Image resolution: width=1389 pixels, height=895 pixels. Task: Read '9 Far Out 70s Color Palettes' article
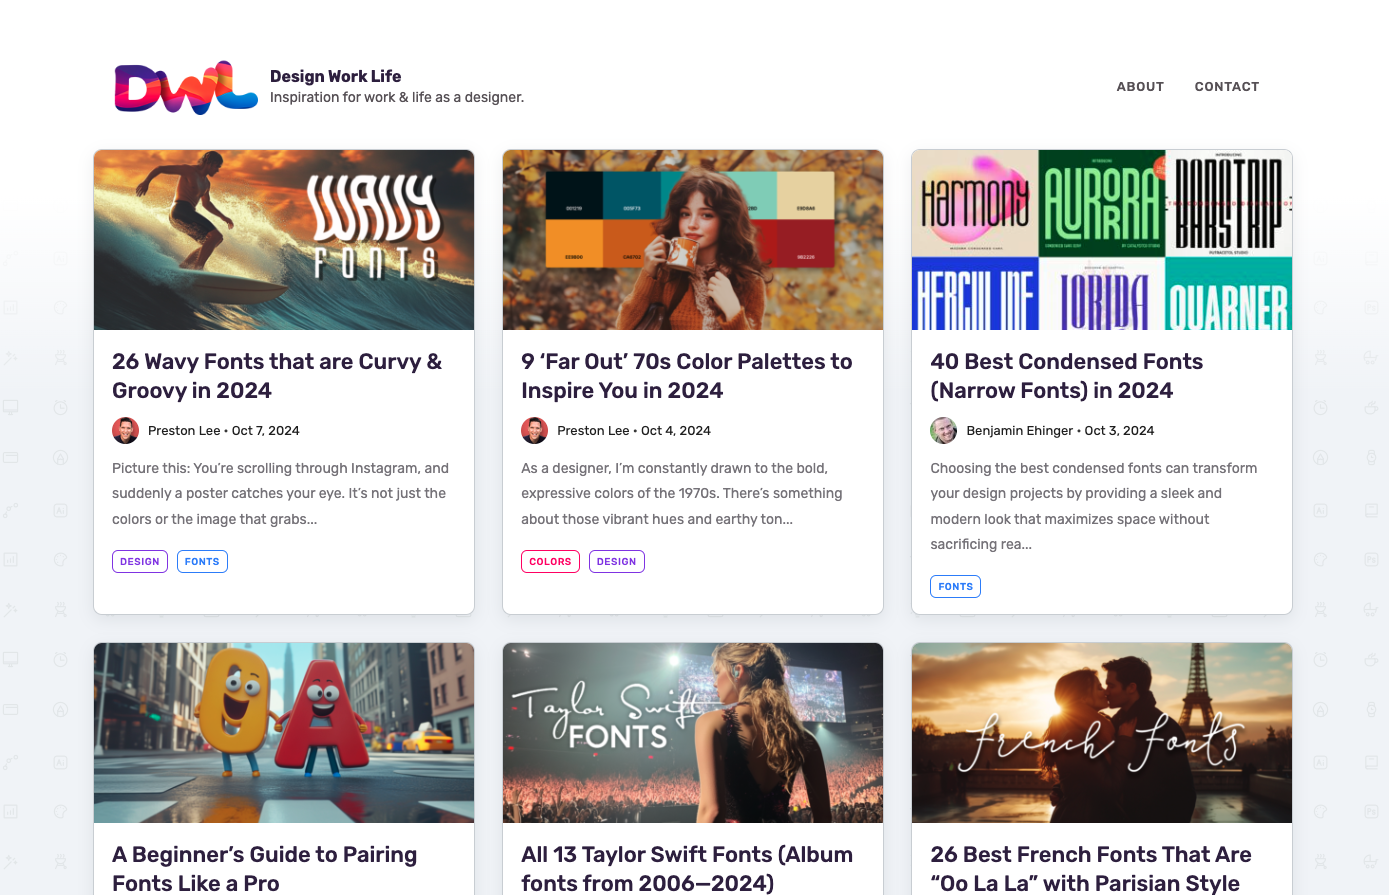(x=687, y=376)
